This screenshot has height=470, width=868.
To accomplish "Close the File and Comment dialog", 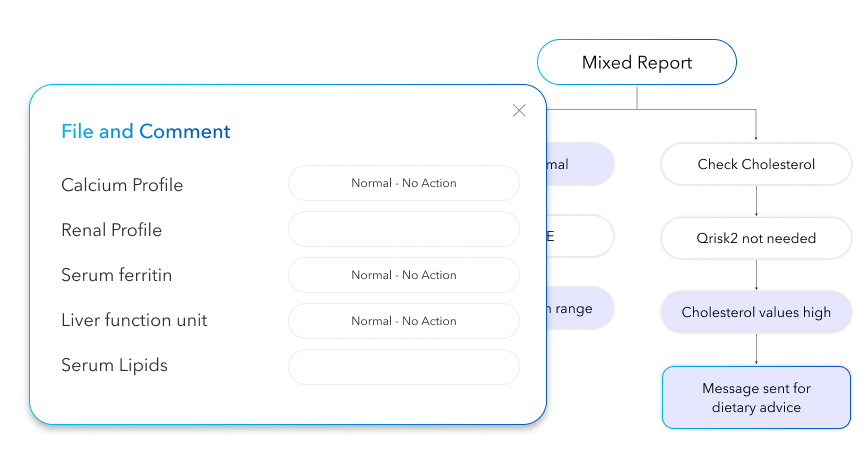I will pos(519,111).
